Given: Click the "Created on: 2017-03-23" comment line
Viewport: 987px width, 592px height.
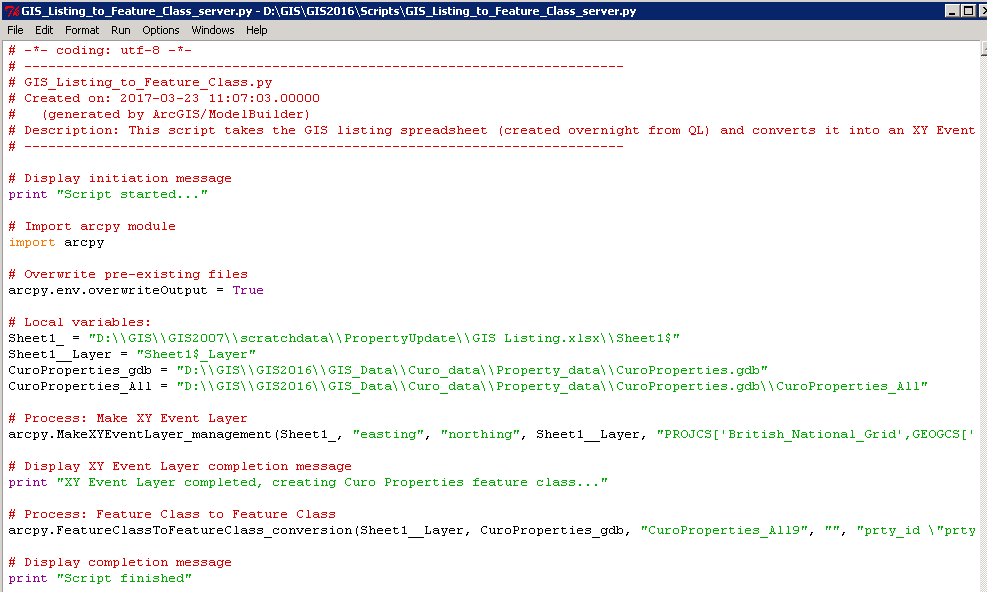Looking at the screenshot, I should click(x=164, y=98).
